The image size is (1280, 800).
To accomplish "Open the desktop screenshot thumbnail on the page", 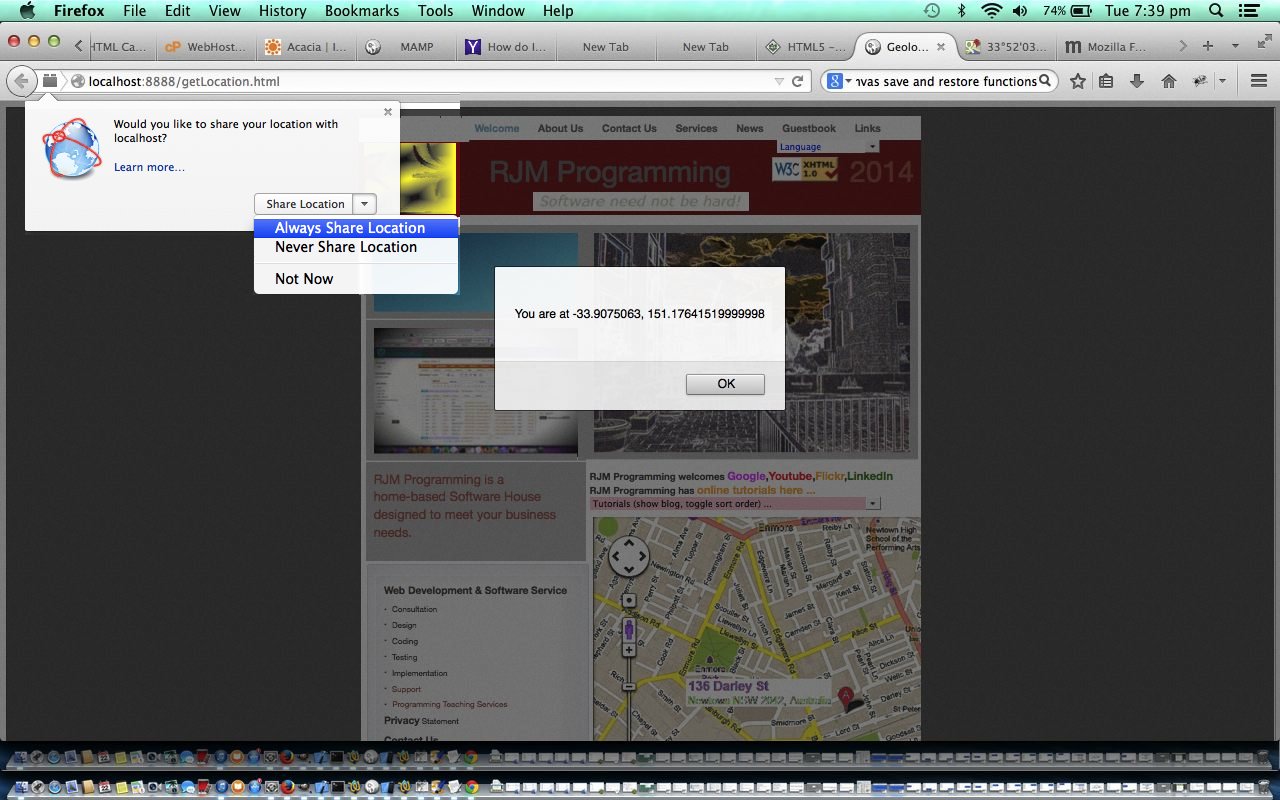I will point(476,390).
